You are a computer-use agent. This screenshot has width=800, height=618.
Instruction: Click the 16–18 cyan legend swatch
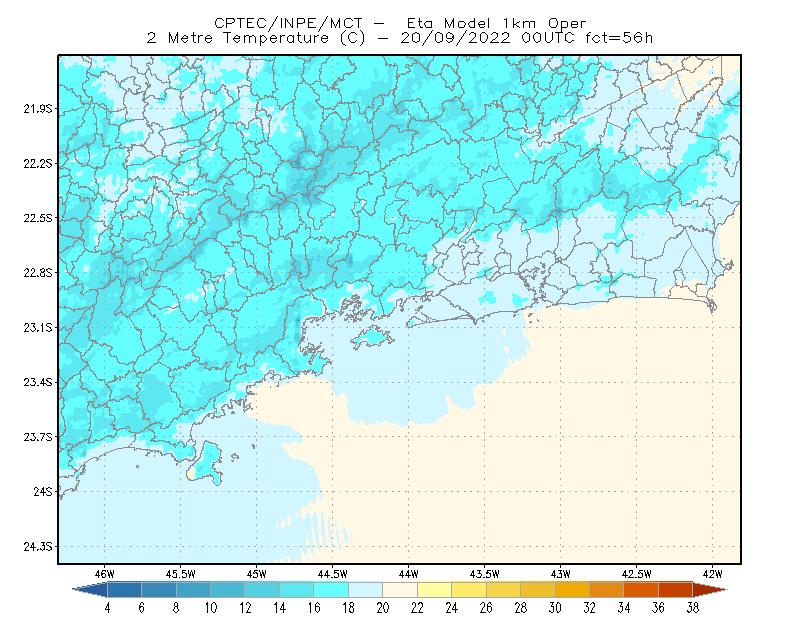(331, 589)
